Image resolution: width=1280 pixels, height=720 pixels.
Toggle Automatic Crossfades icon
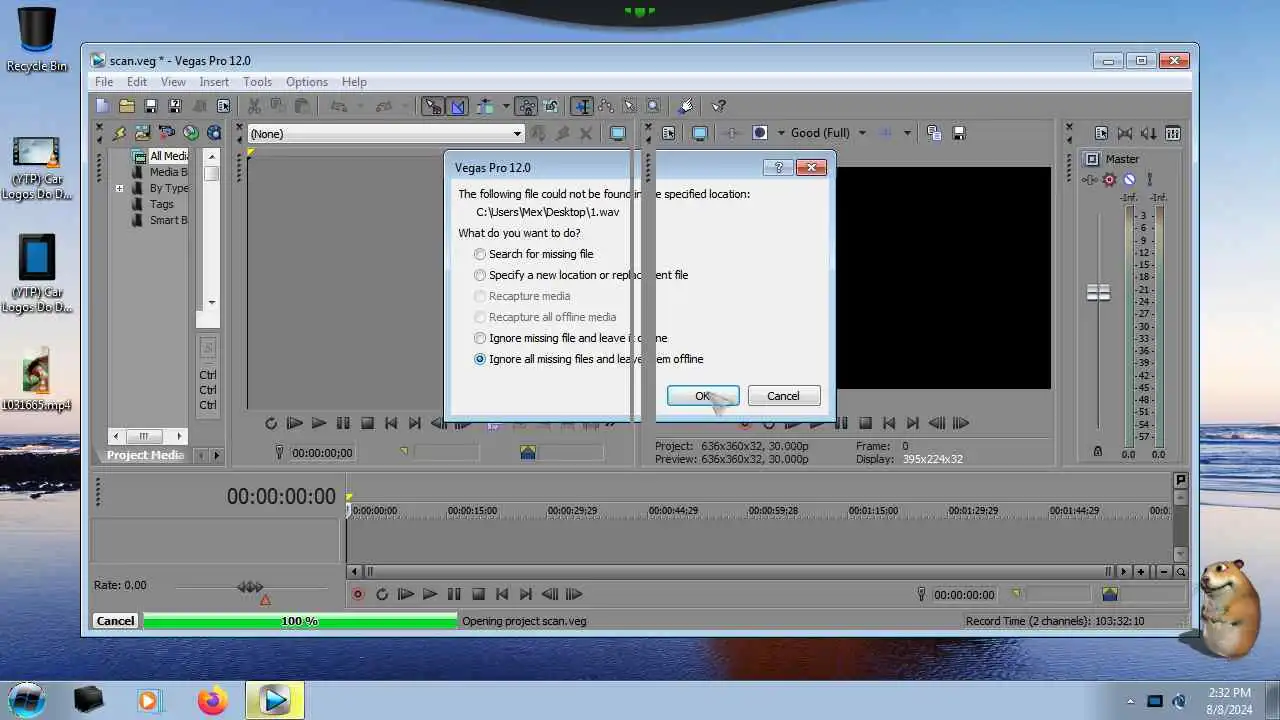pyautogui.click(x=457, y=106)
